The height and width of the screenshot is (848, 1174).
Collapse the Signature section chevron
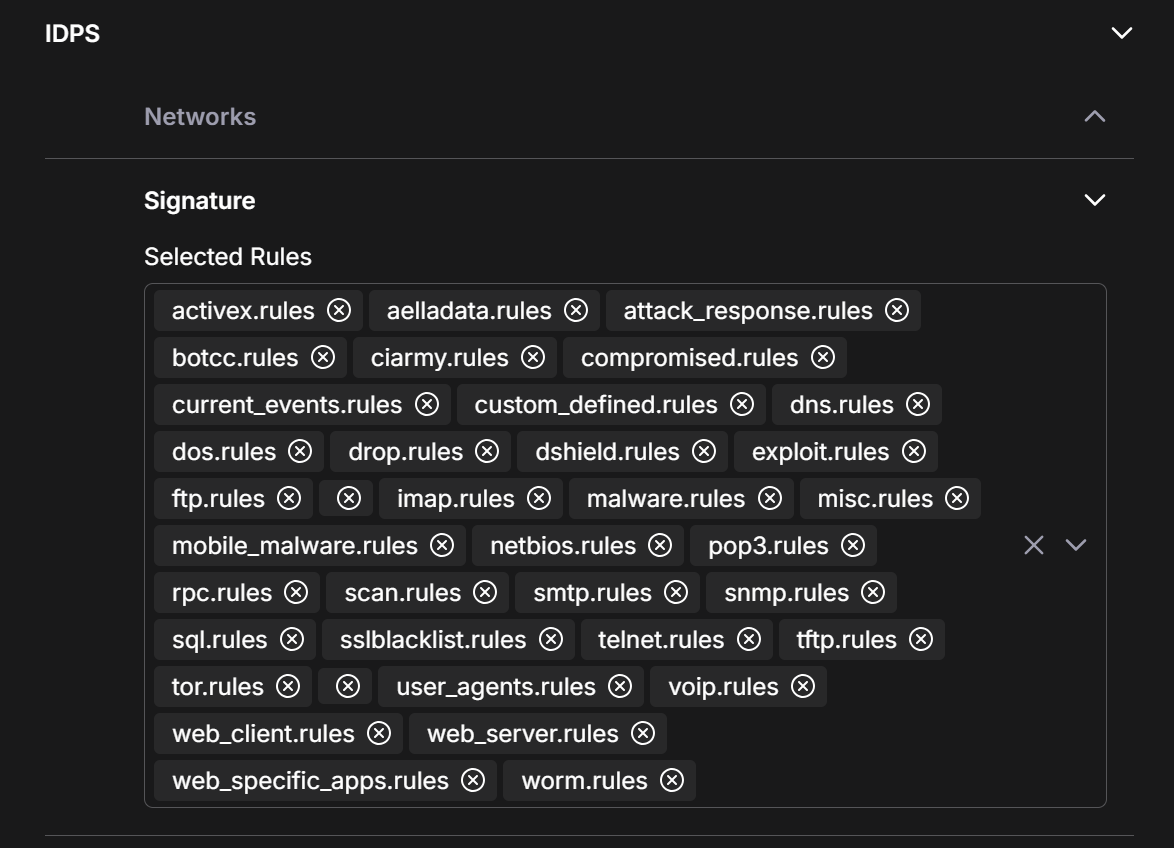point(1094,201)
